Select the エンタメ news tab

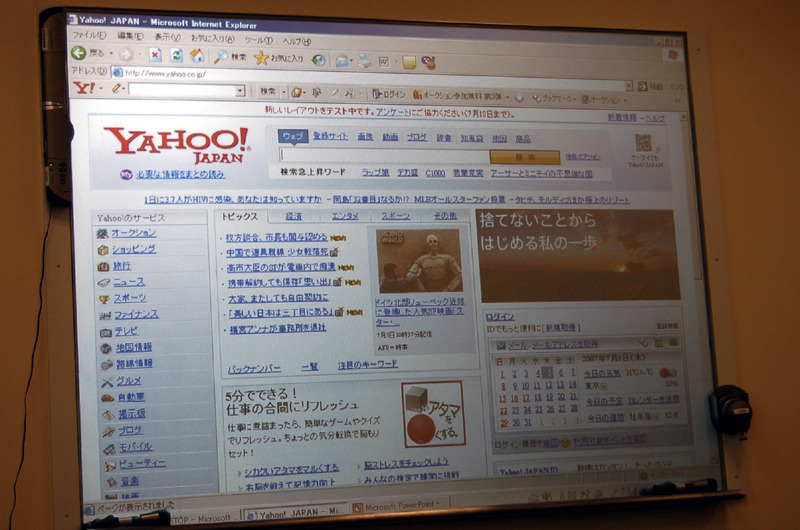coord(345,216)
